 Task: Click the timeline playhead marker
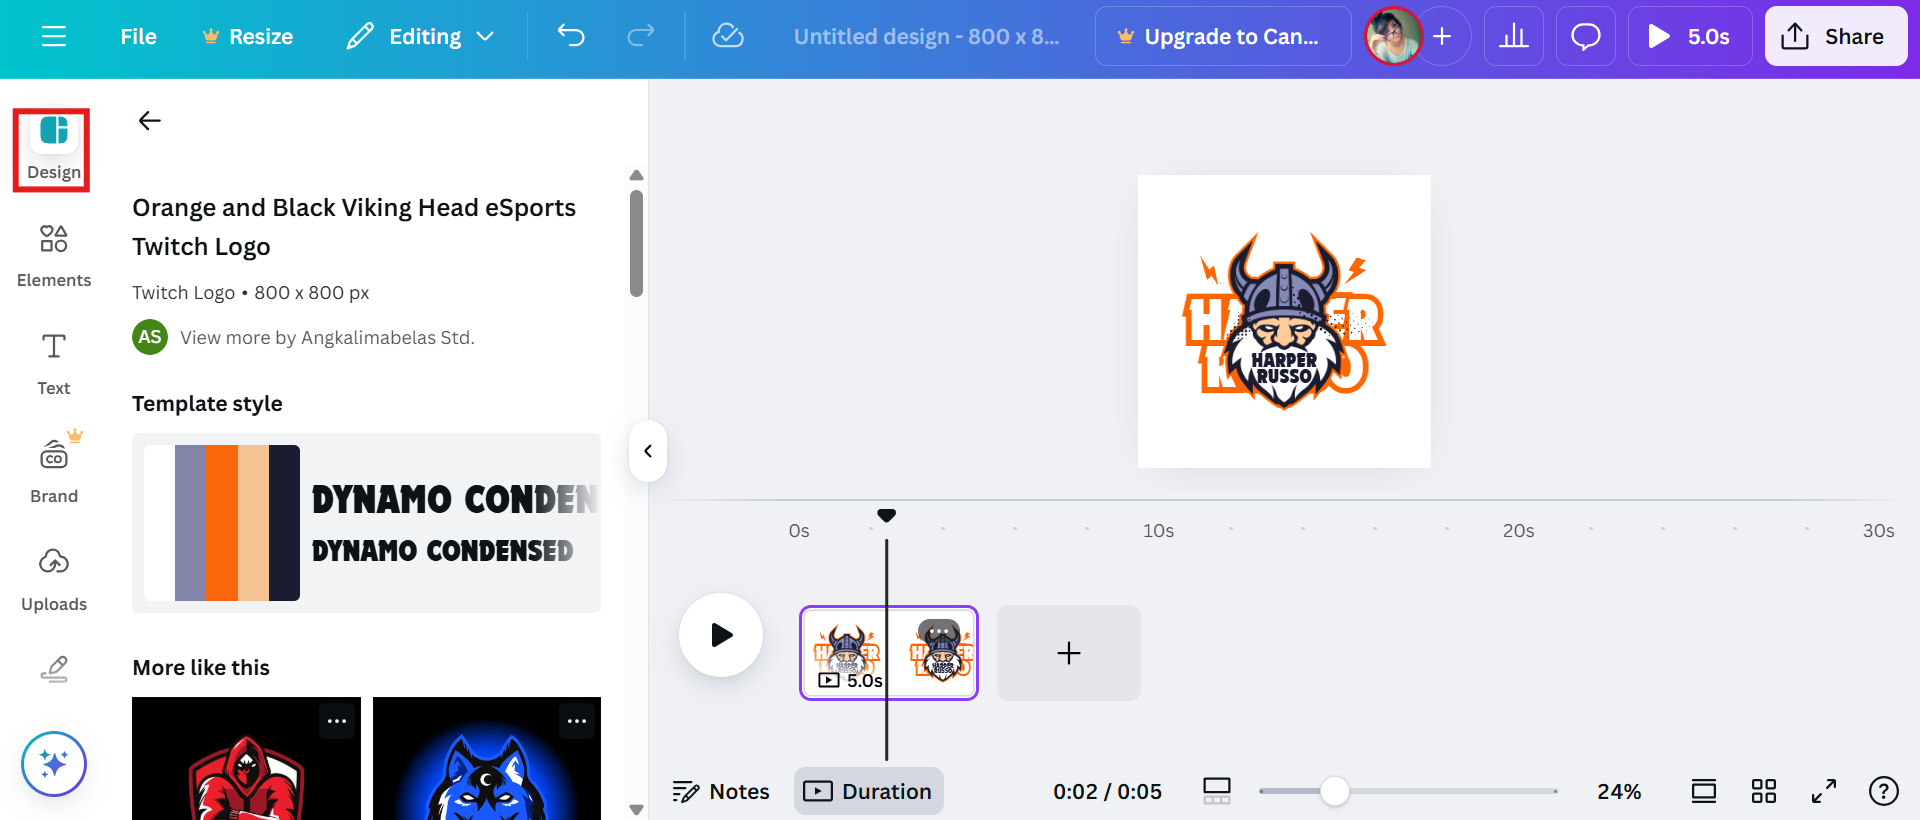tap(886, 516)
